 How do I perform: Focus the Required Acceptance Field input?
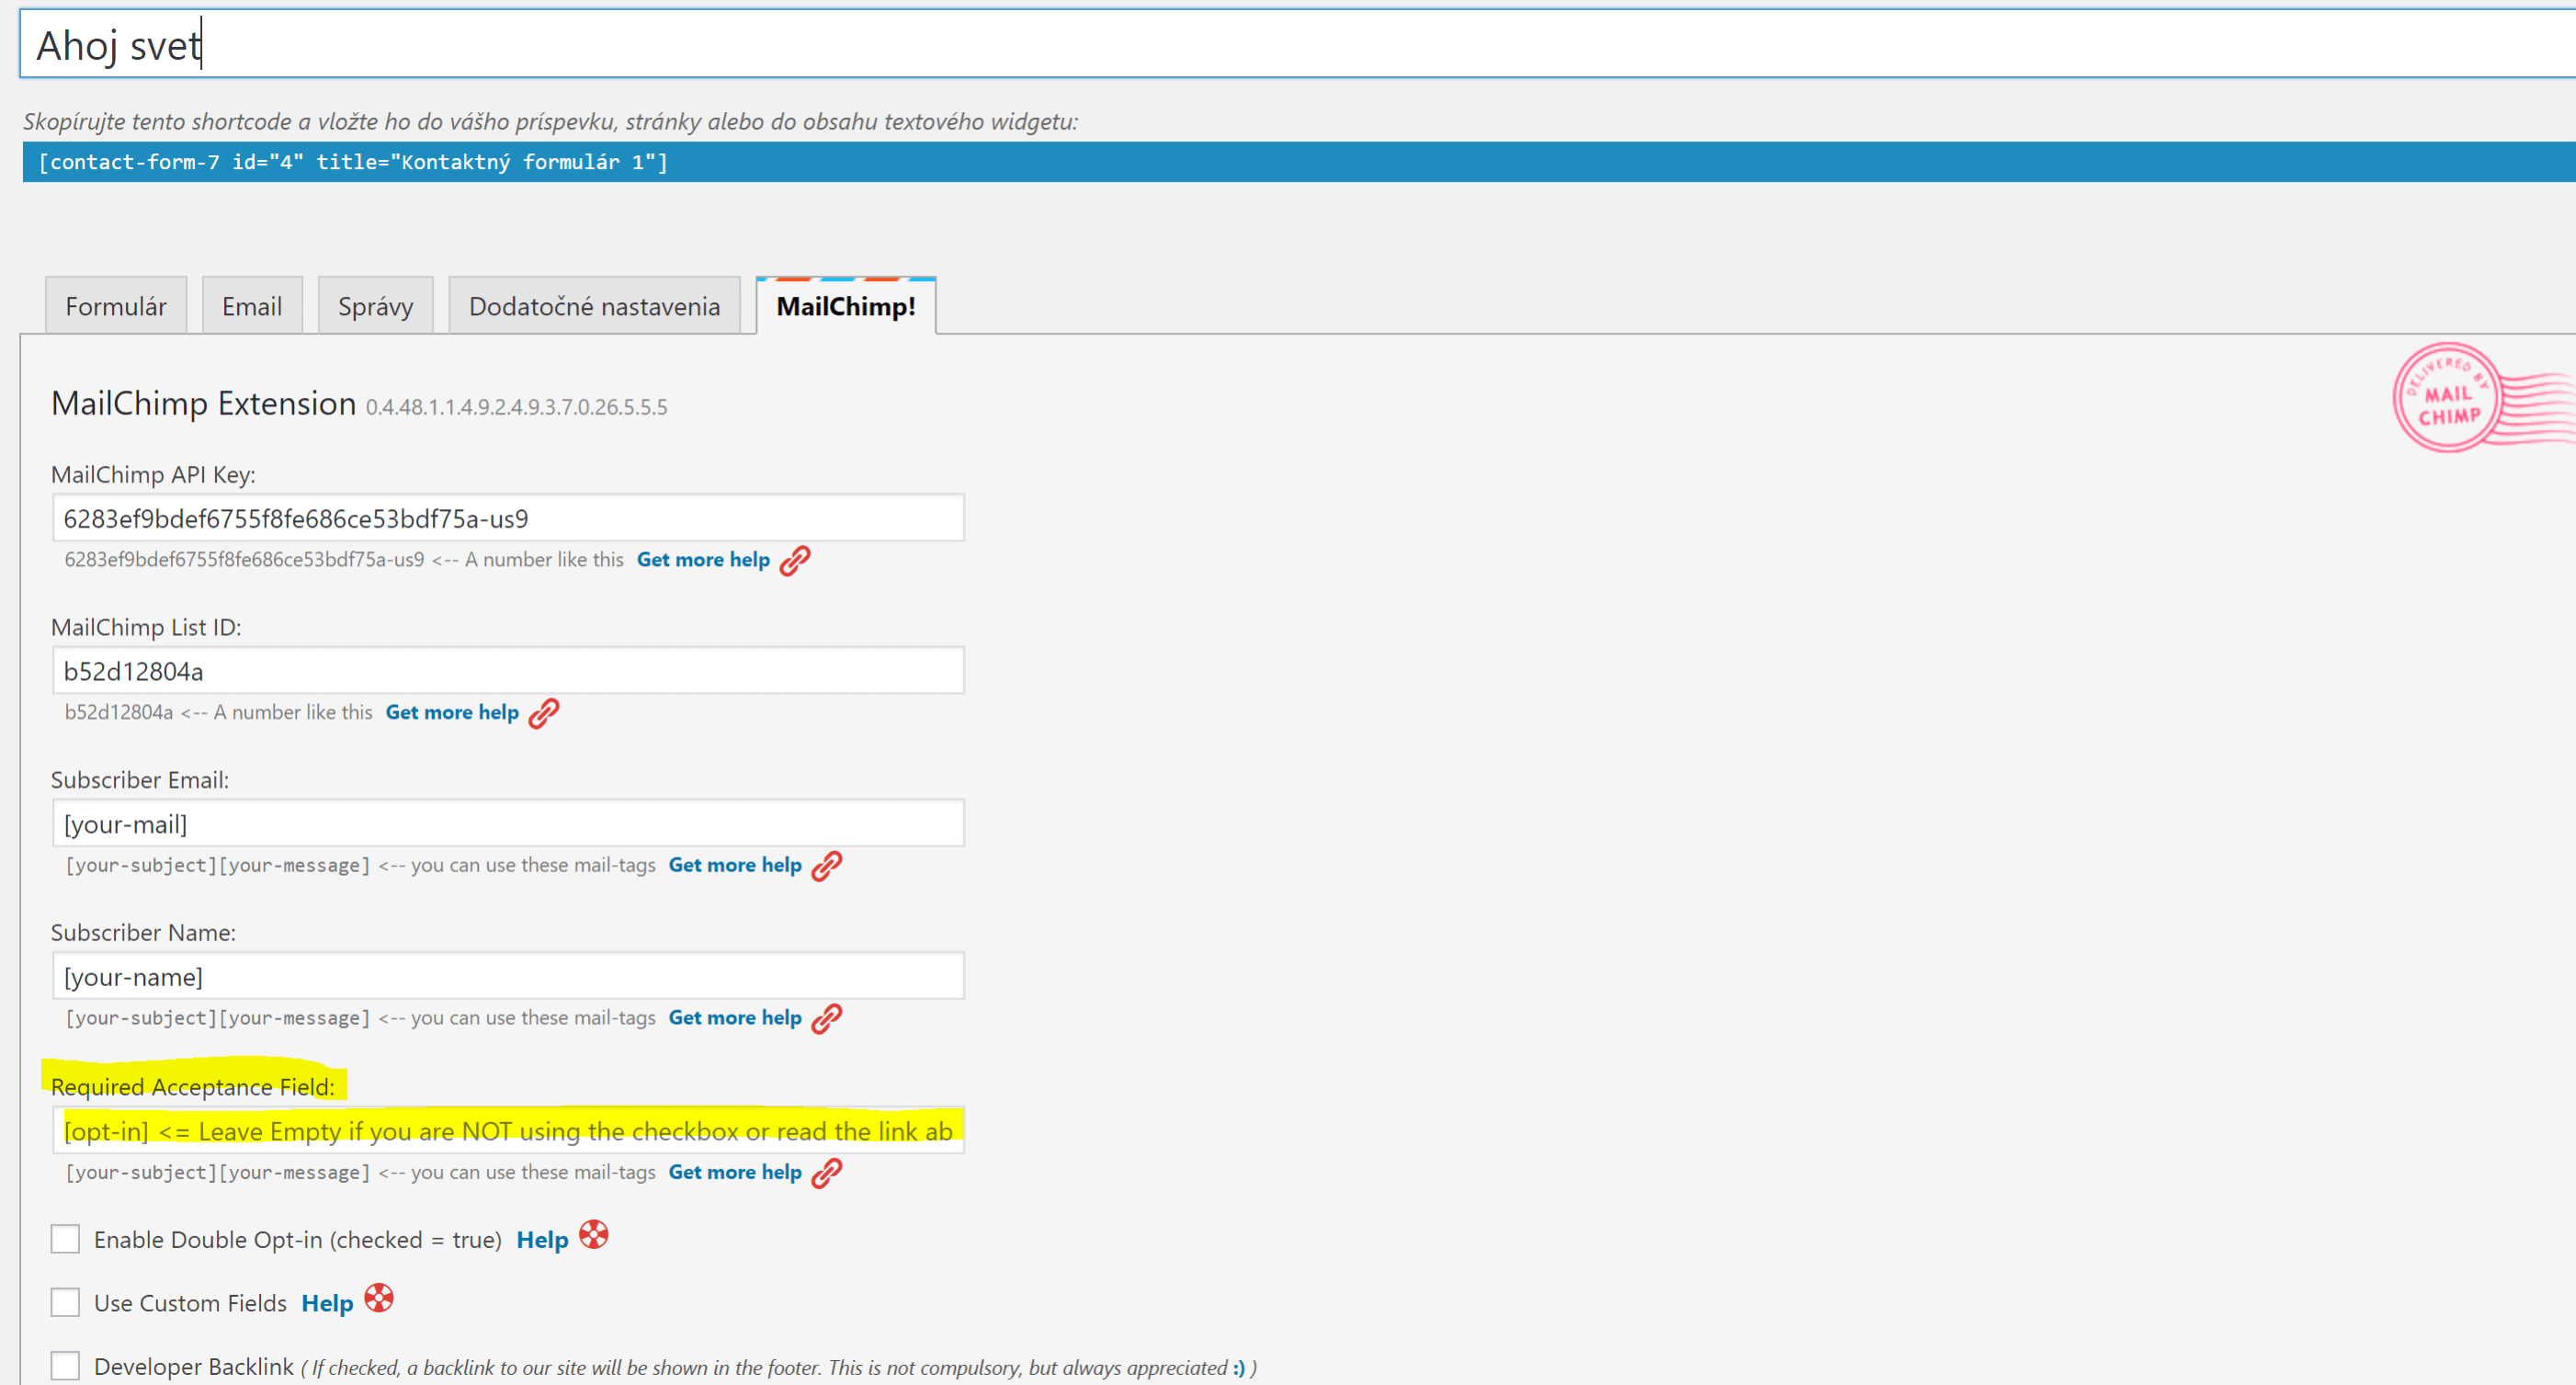click(508, 1131)
